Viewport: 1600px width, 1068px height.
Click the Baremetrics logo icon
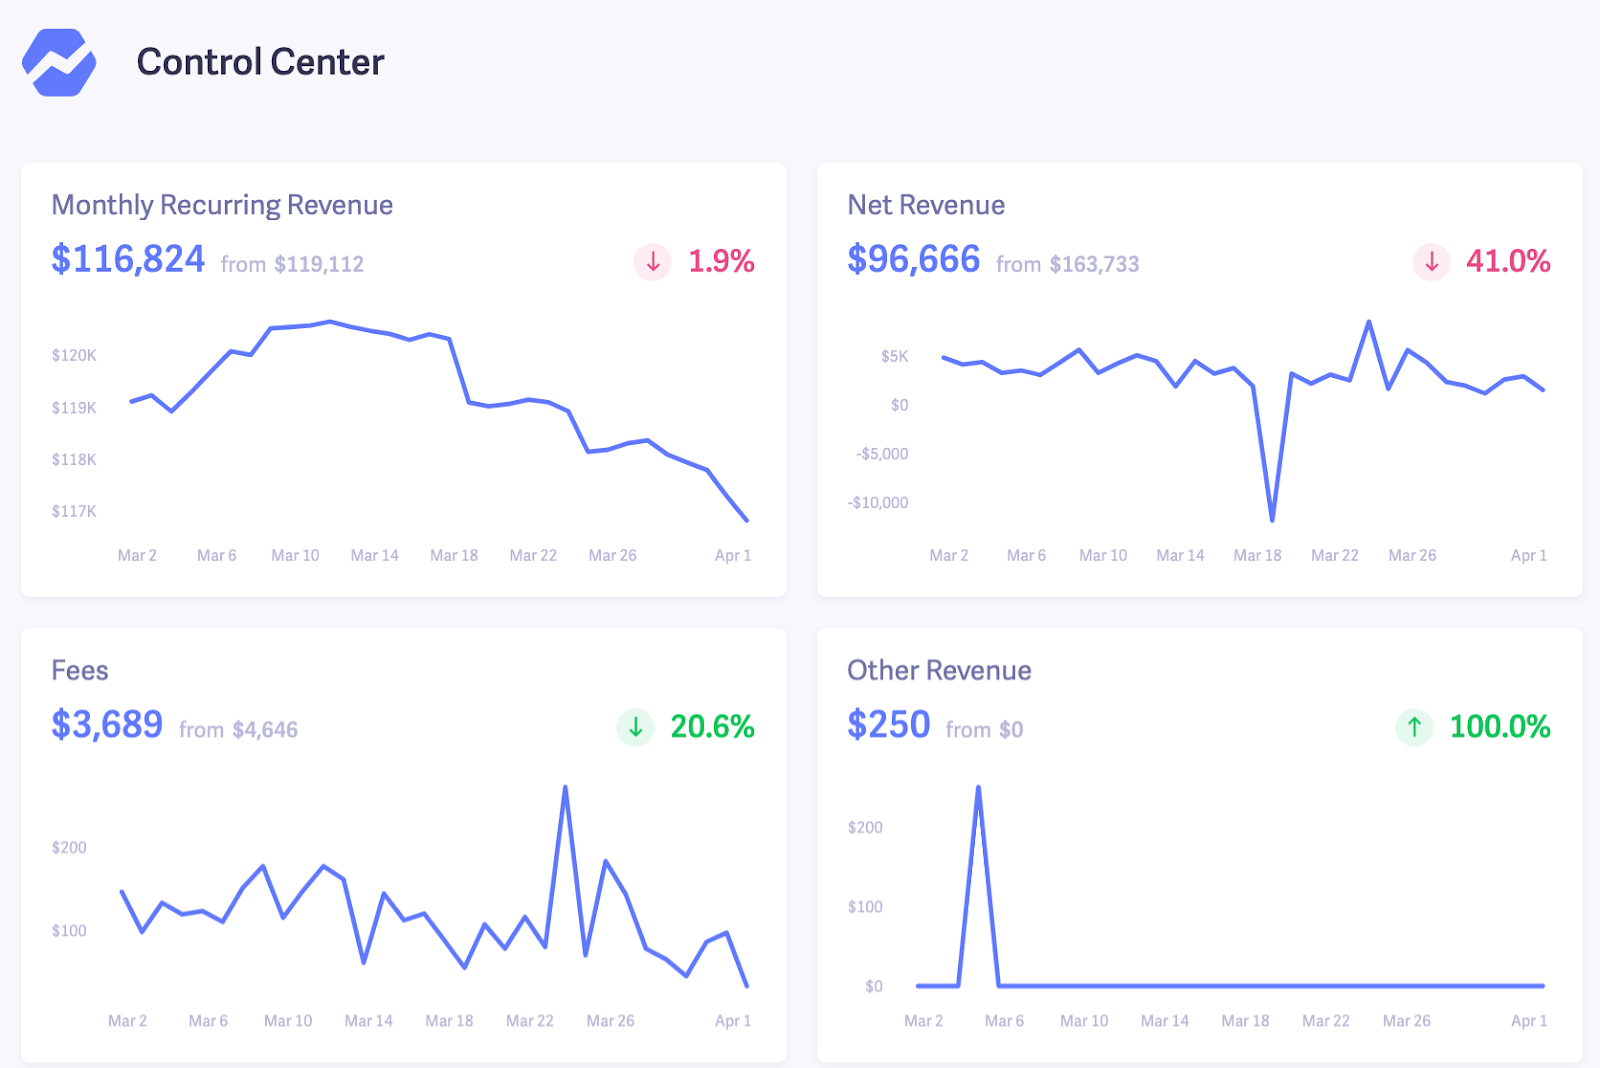pos(59,62)
